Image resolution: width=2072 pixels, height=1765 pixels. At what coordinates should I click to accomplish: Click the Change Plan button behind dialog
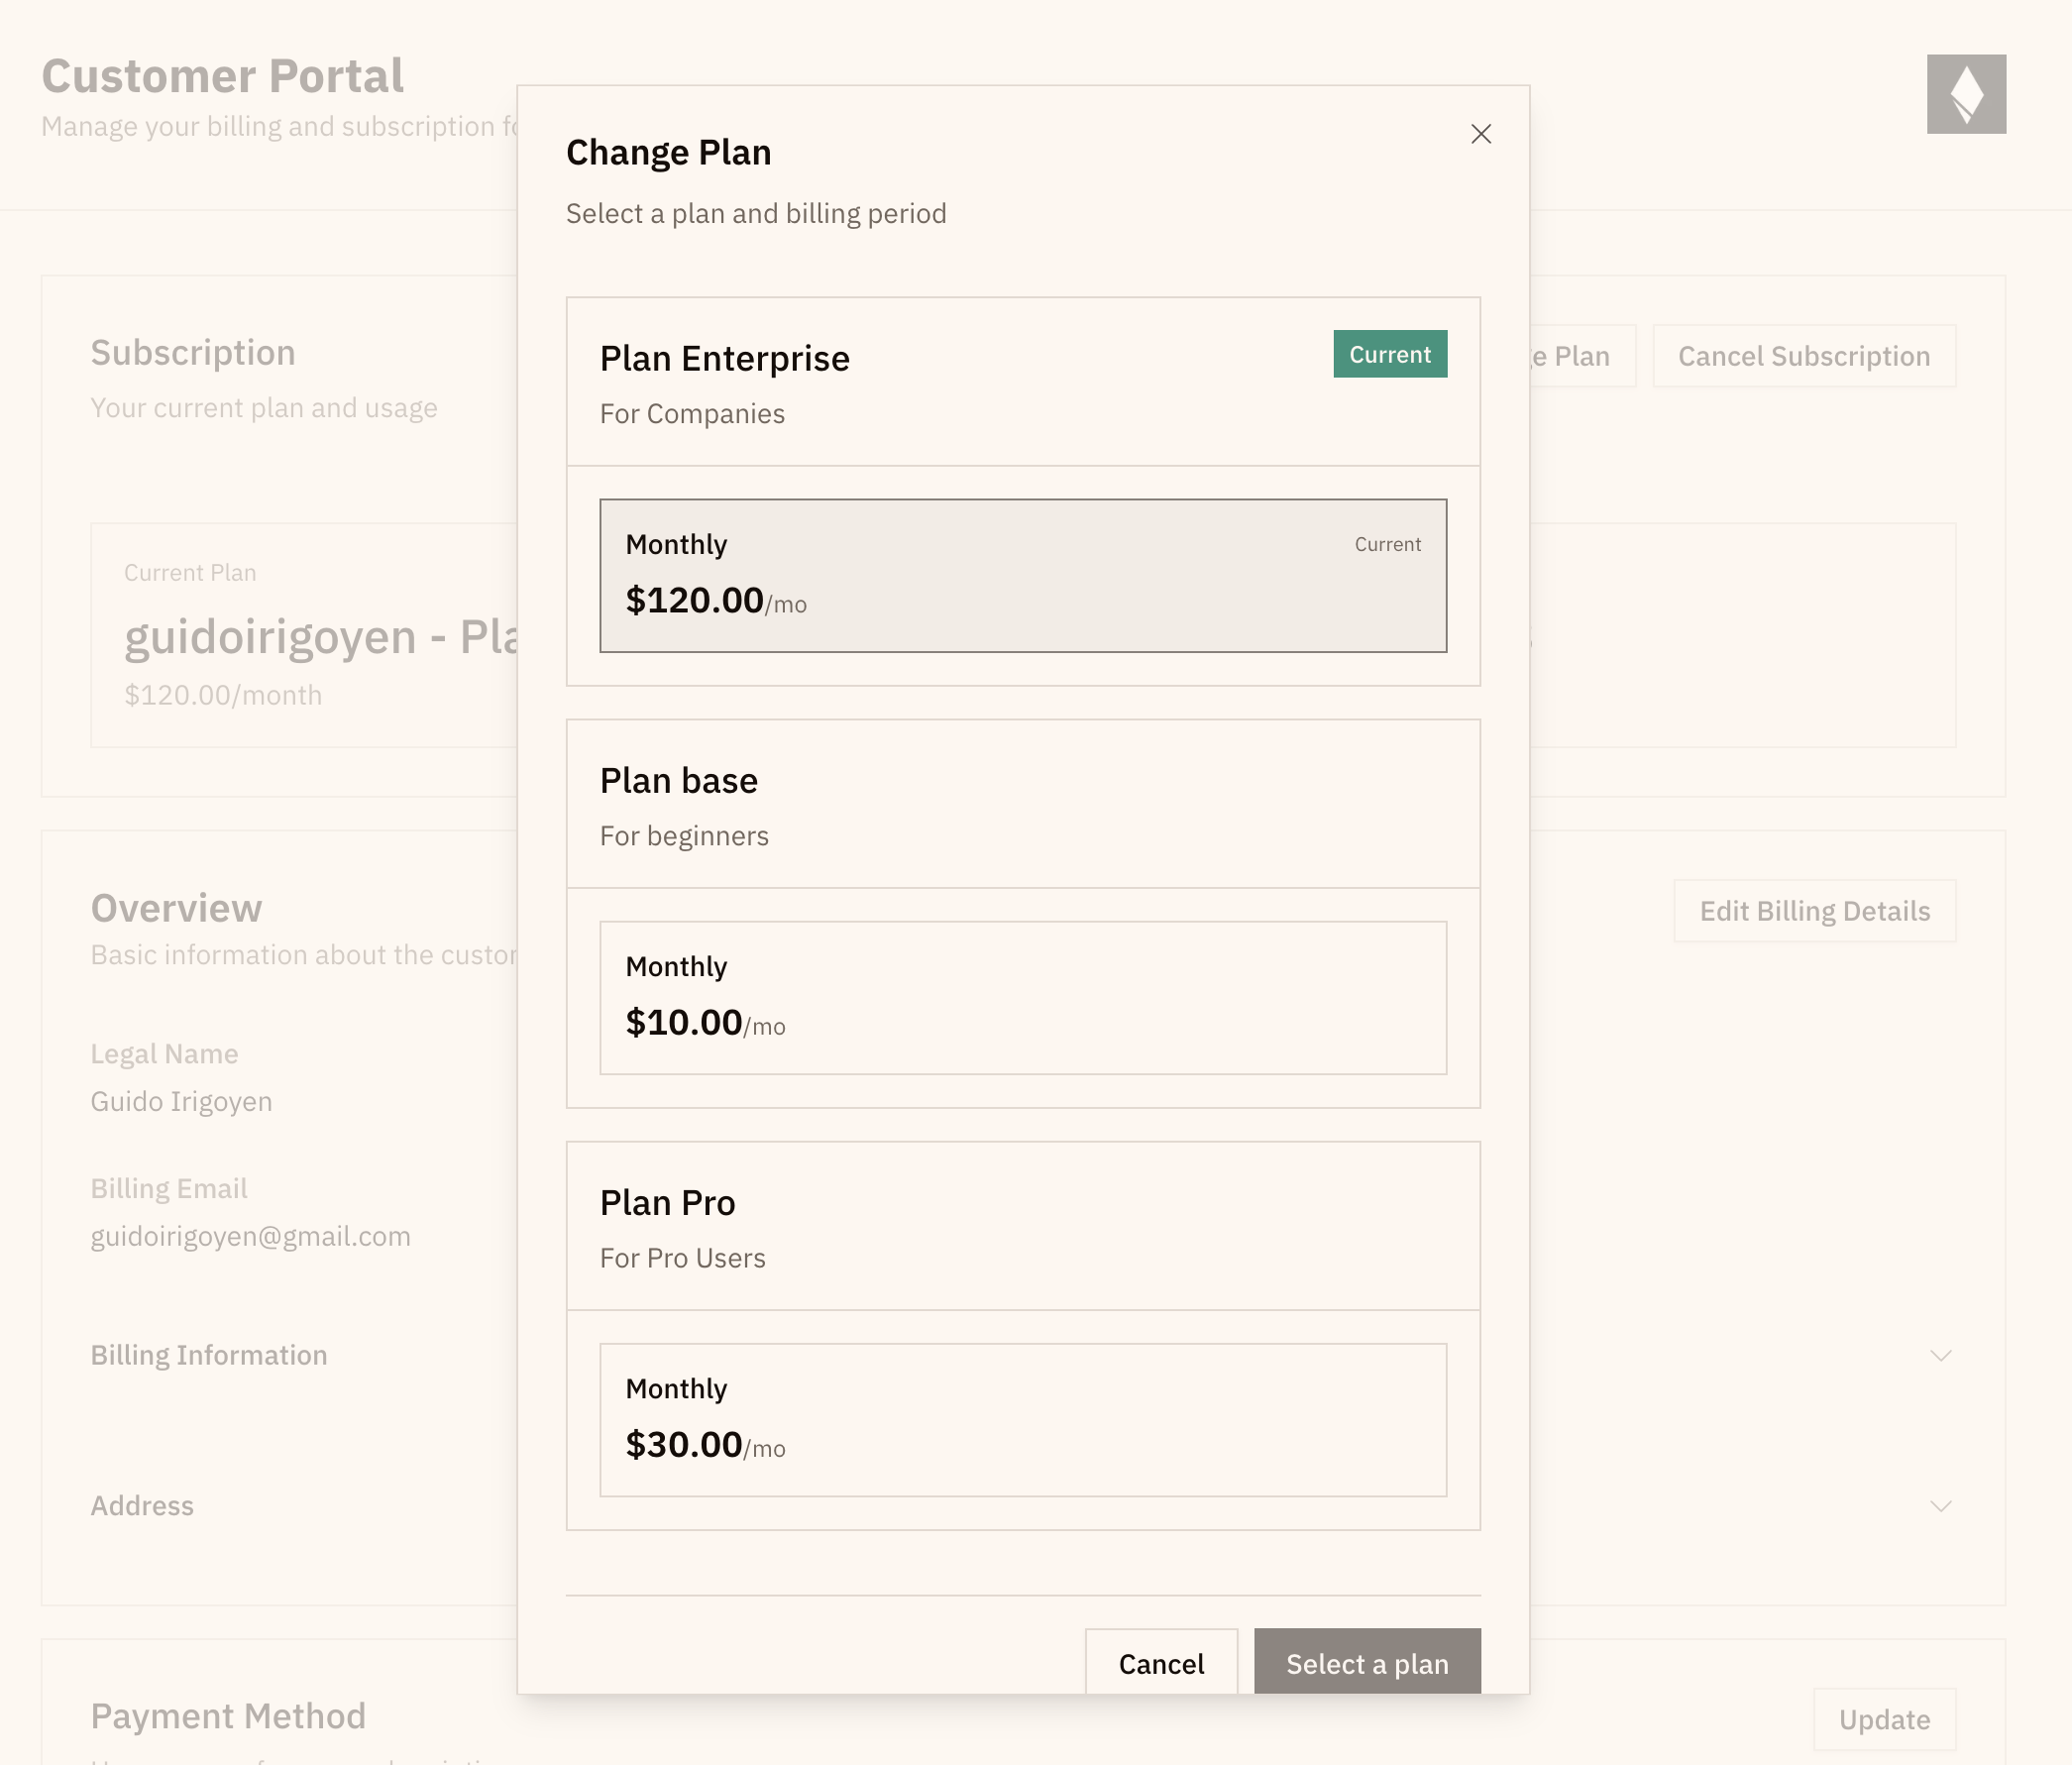point(1582,356)
